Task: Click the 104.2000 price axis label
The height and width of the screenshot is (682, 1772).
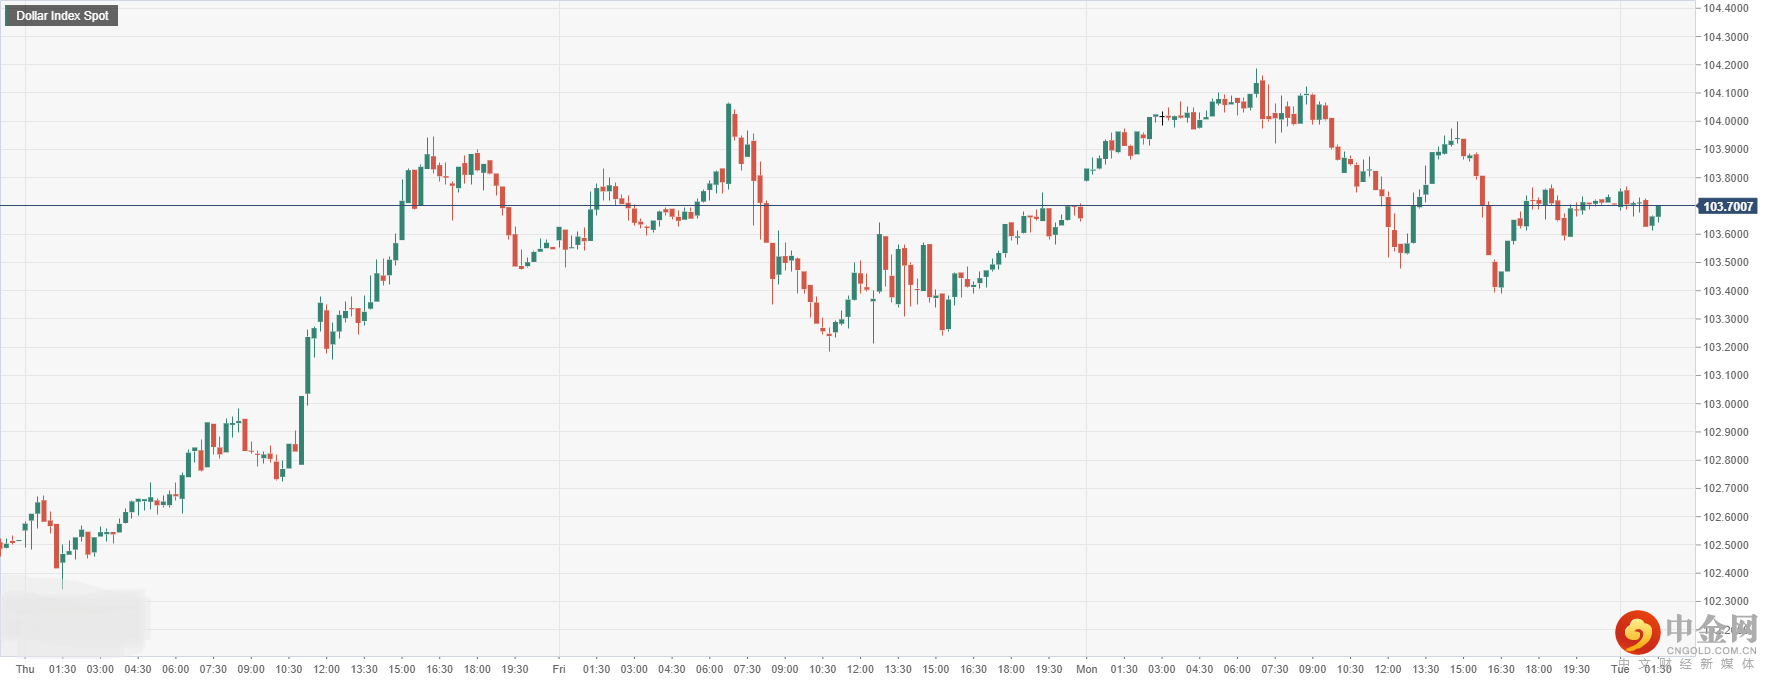Action: 1726,65
